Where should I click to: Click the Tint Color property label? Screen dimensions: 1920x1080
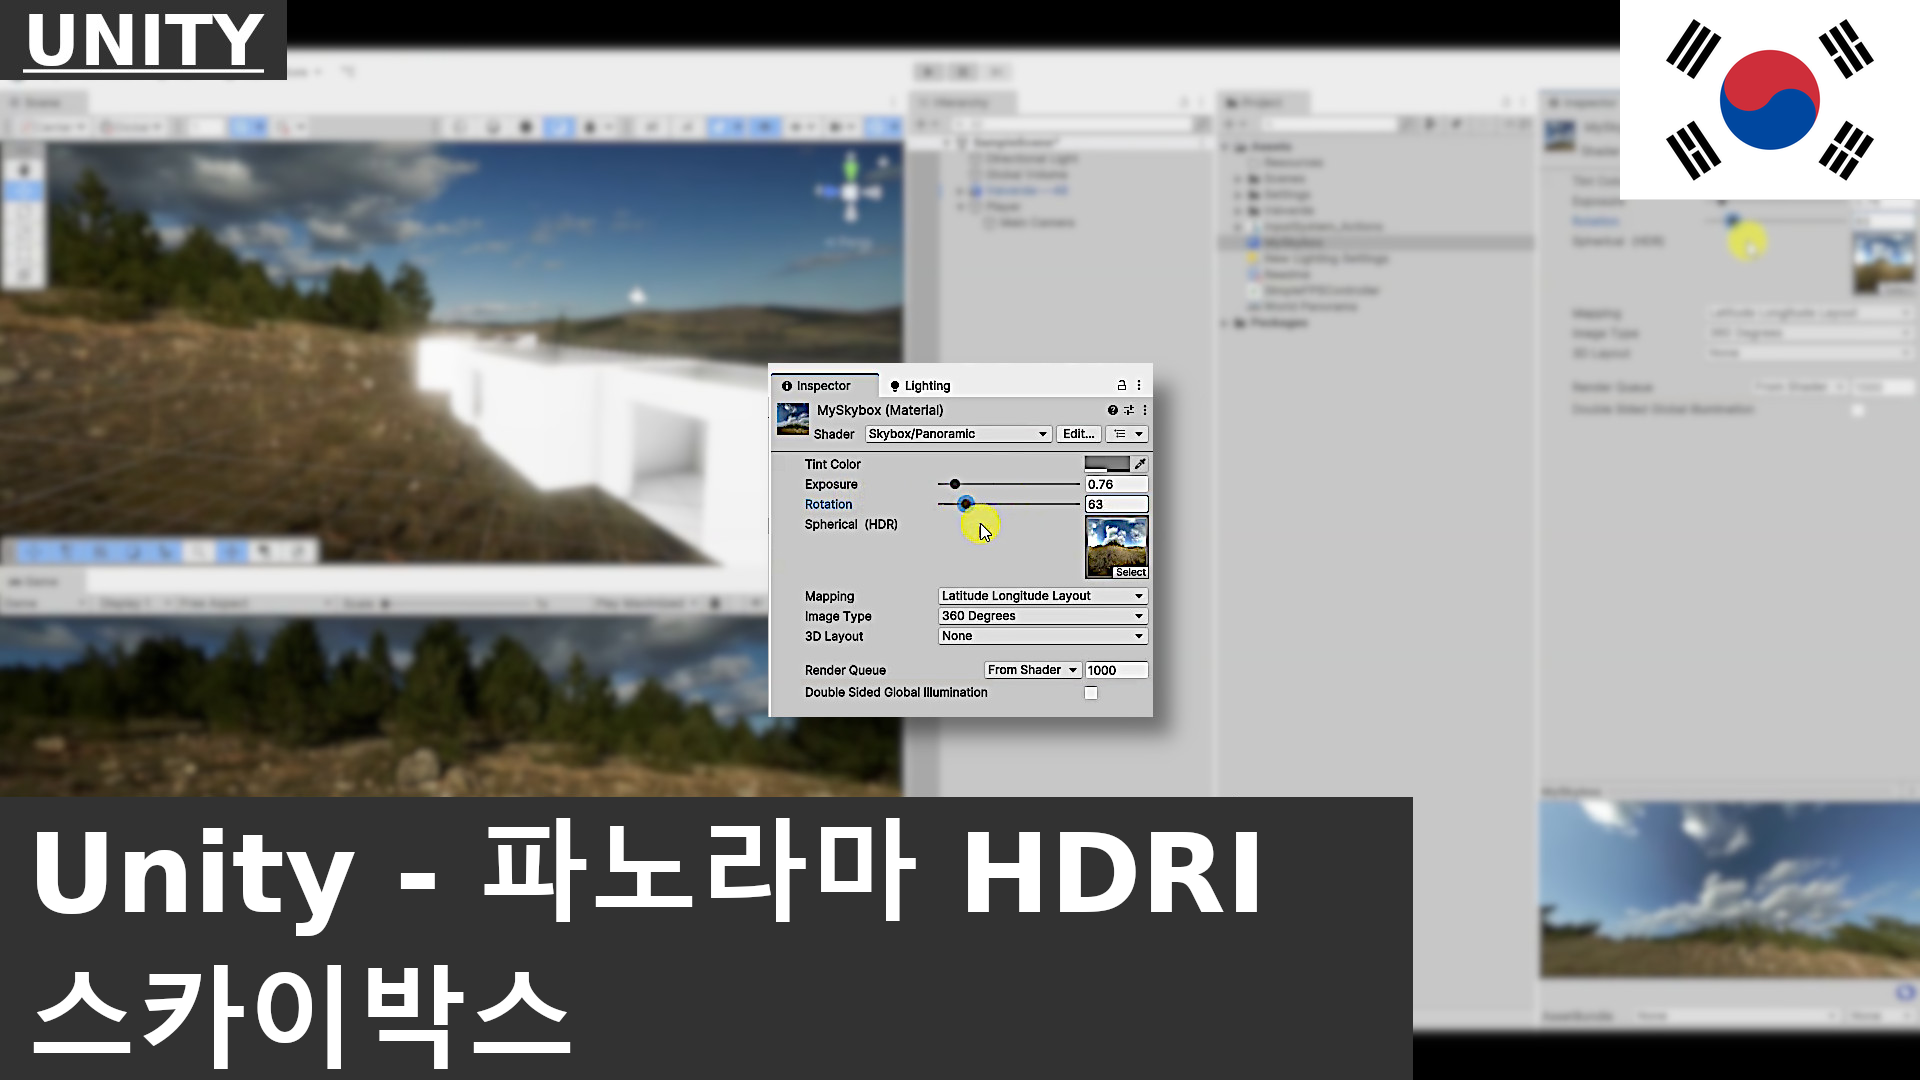833,464
